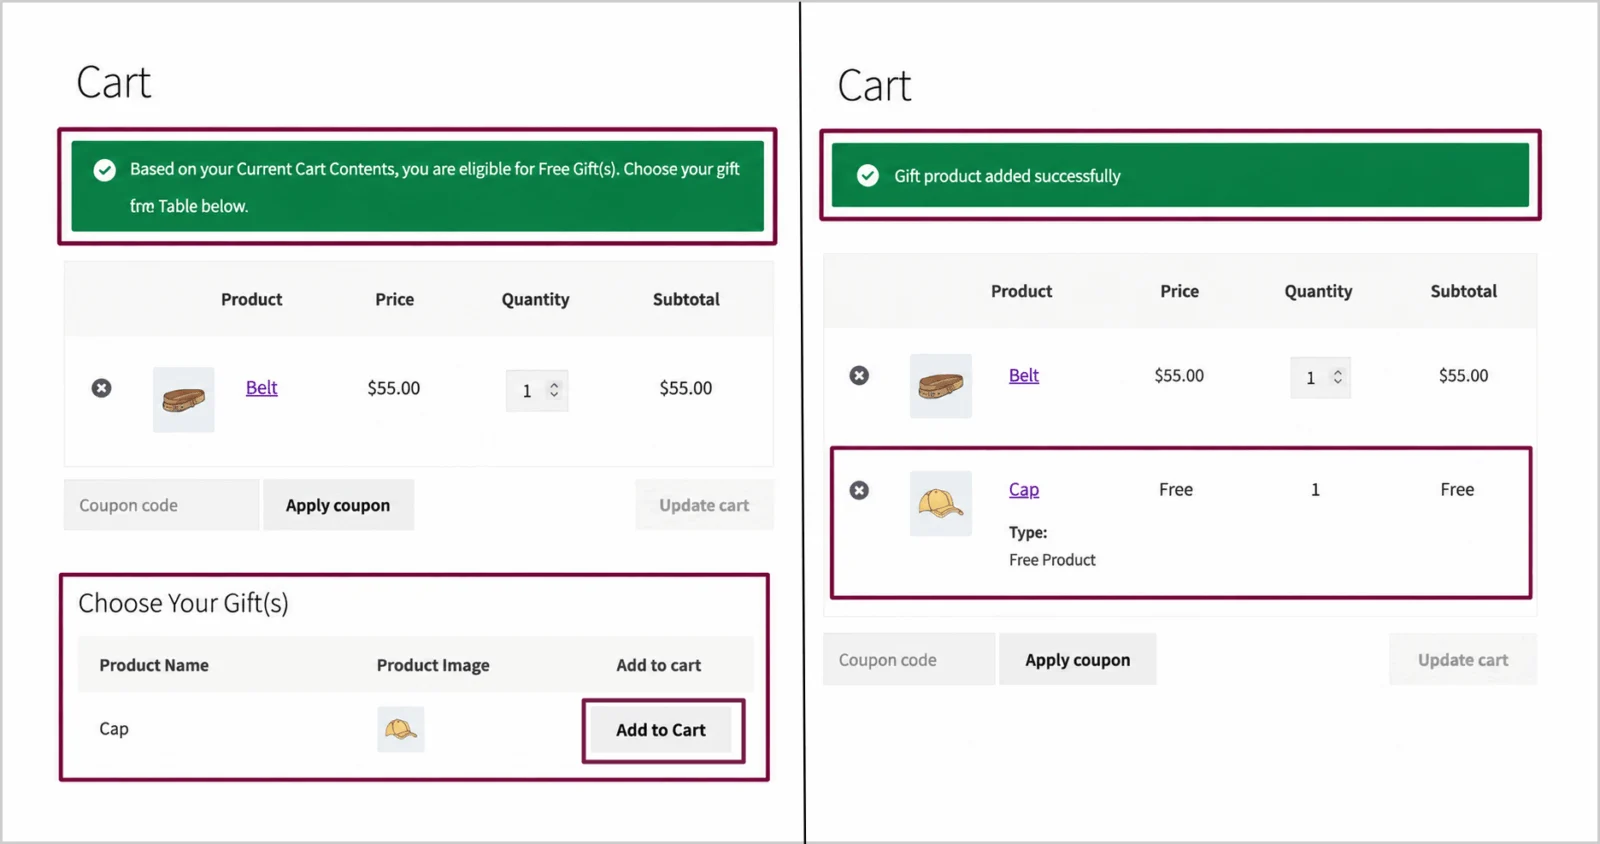
Task: Click the checkmark icon in eligibility notice
Action: [x=104, y=170]
